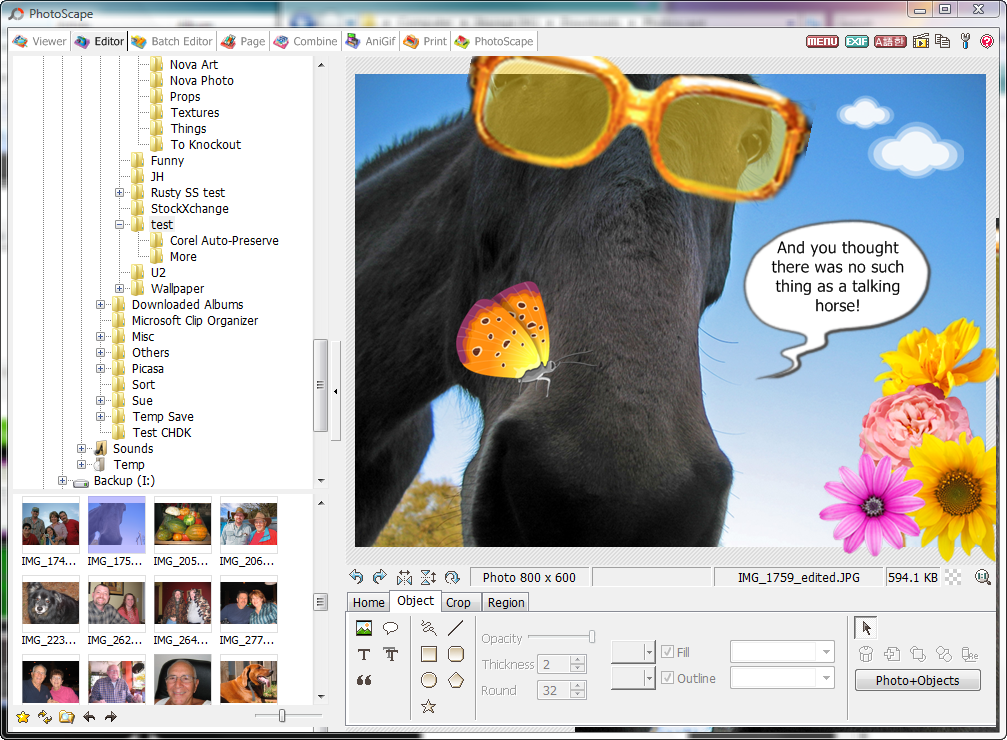Image resolution: width=1007 pixels, height=740 pixels.
Task: Adjust the thumbnail size slider
Action: pos(282,716)
